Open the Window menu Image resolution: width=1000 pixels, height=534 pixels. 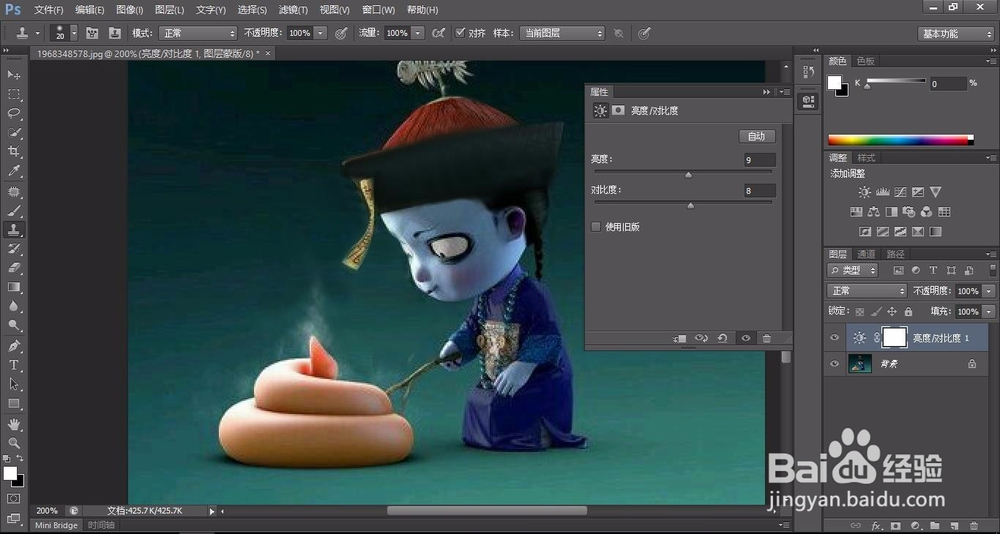click(x=378, y=10)
